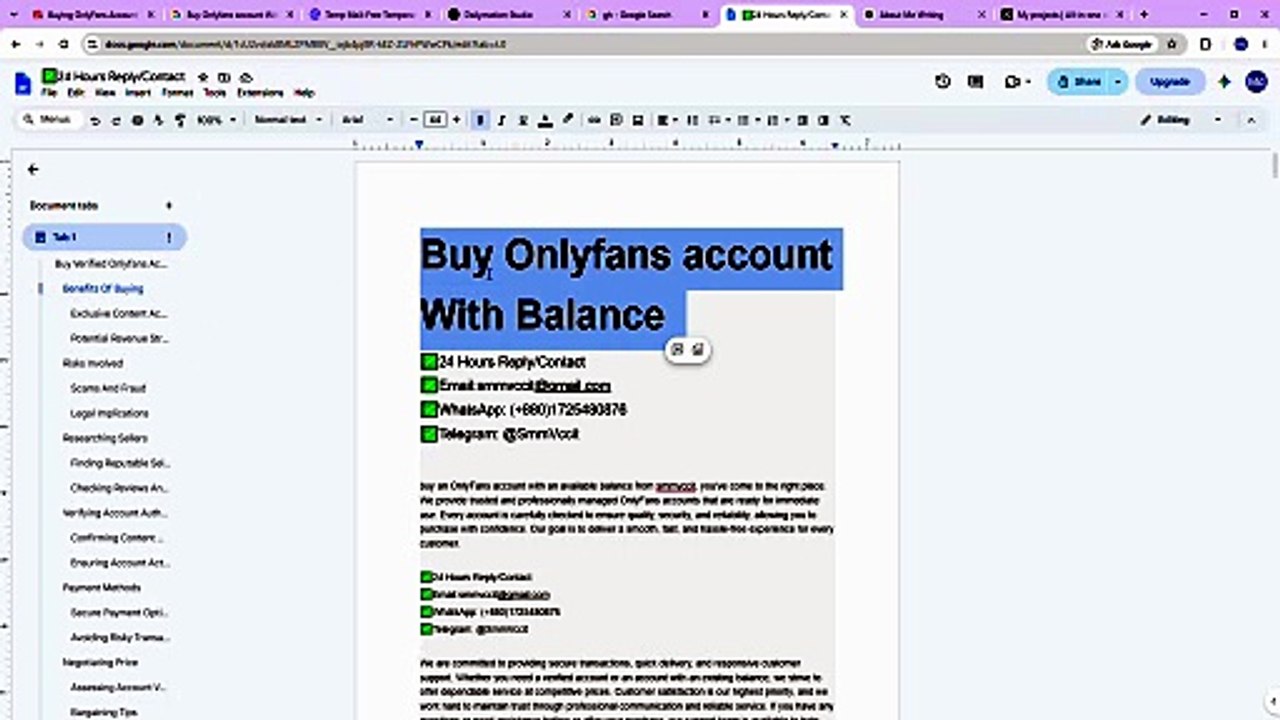Collapse the toolbar with up chevron
1280x720 pixels.
click(x=1250, y=120)
